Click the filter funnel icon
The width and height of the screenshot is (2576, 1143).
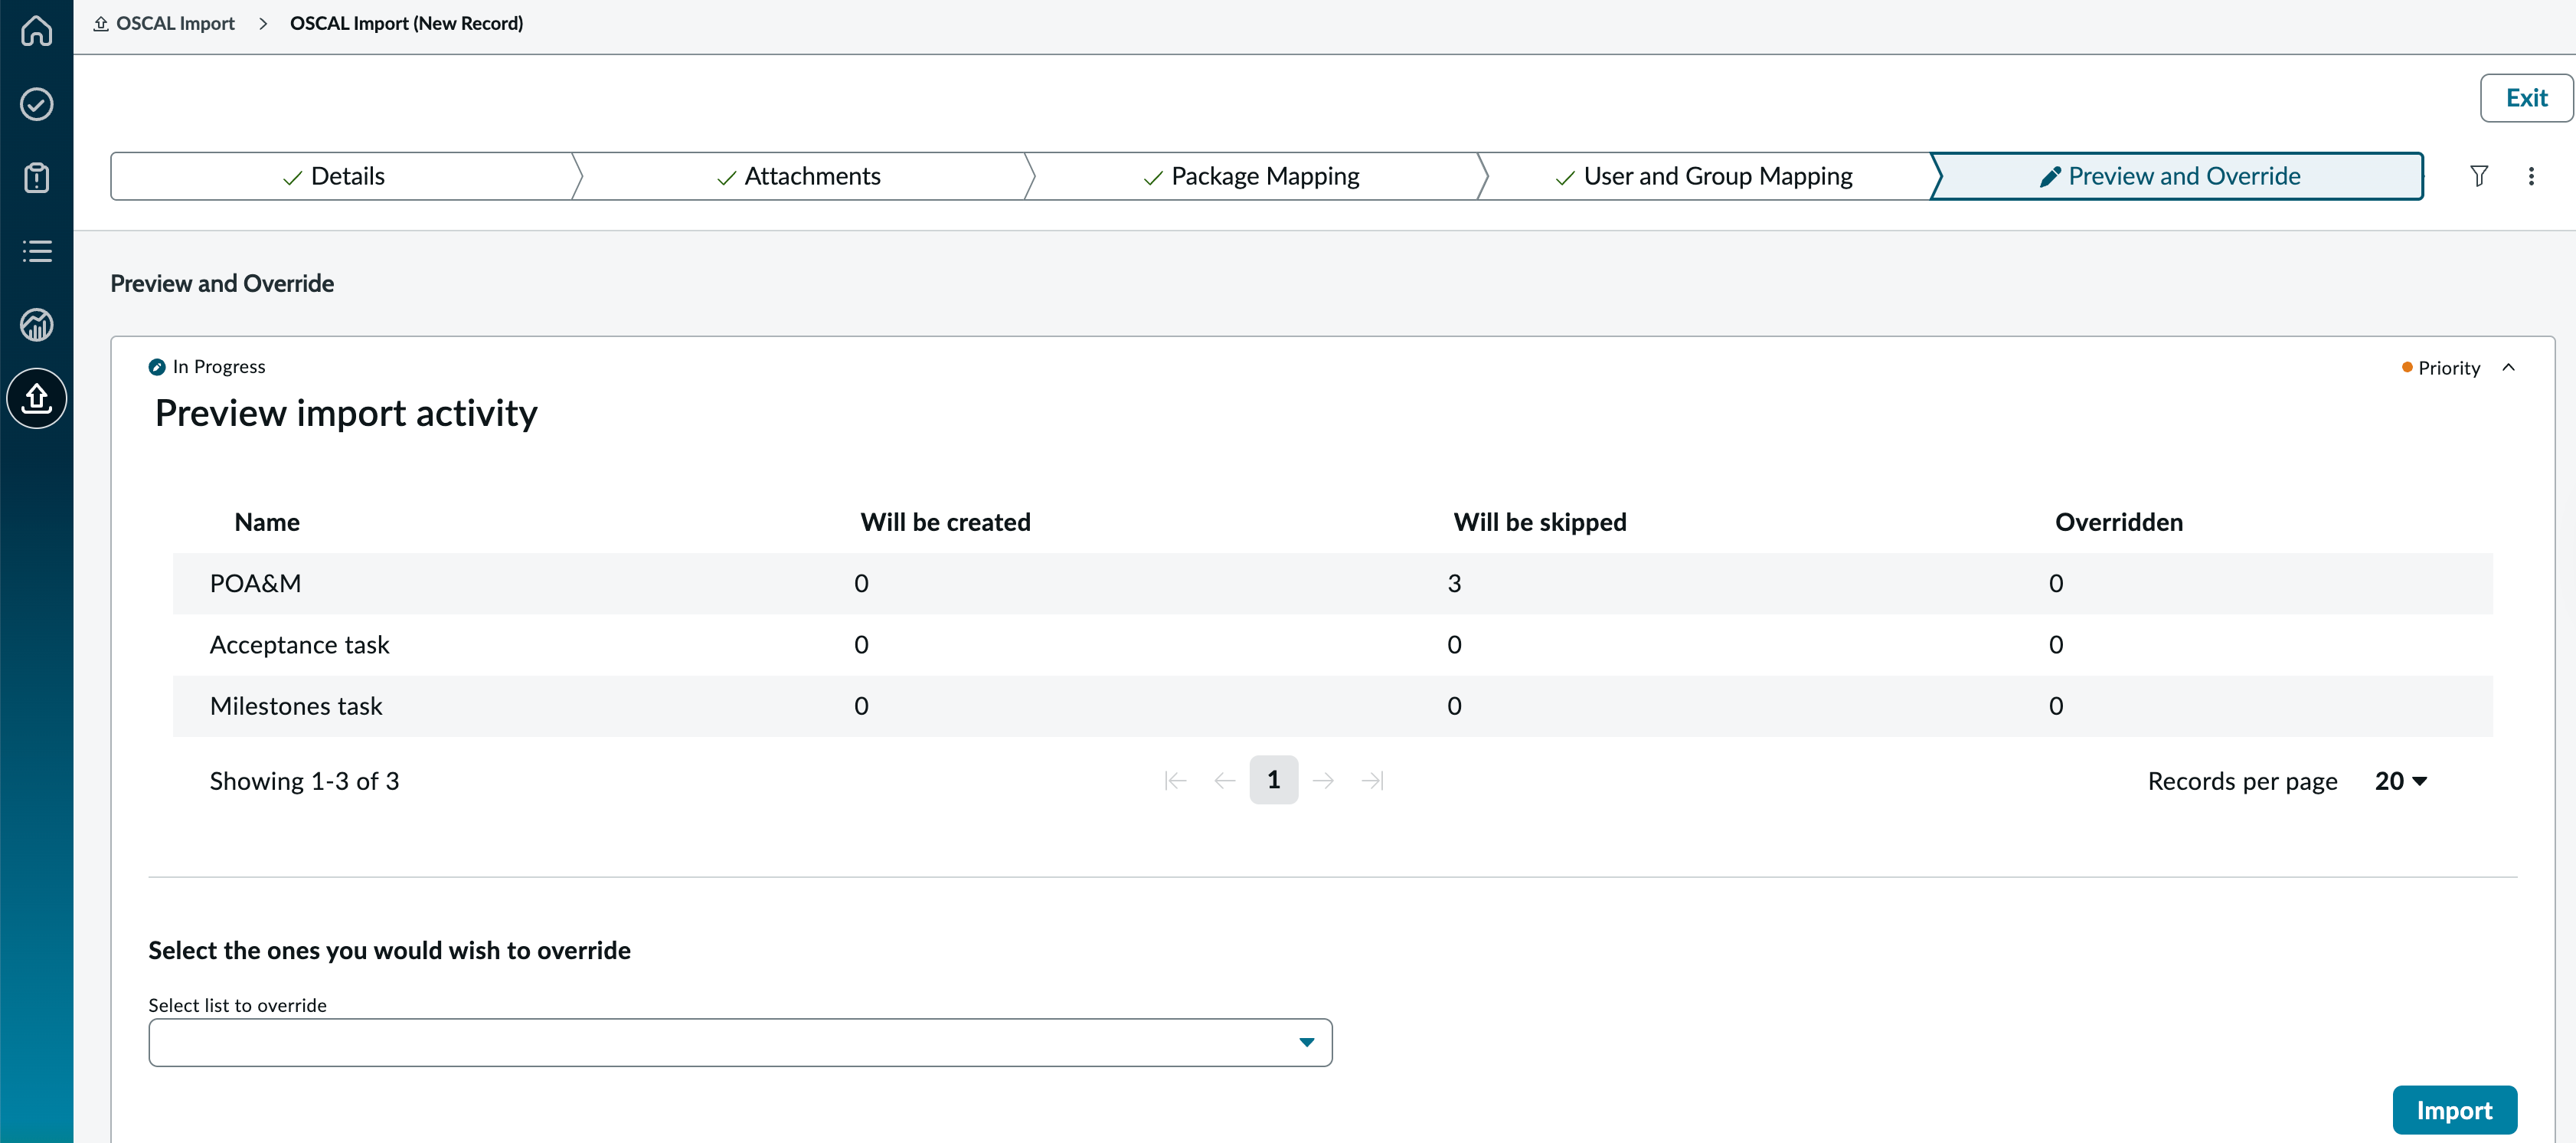[2479, 176]
